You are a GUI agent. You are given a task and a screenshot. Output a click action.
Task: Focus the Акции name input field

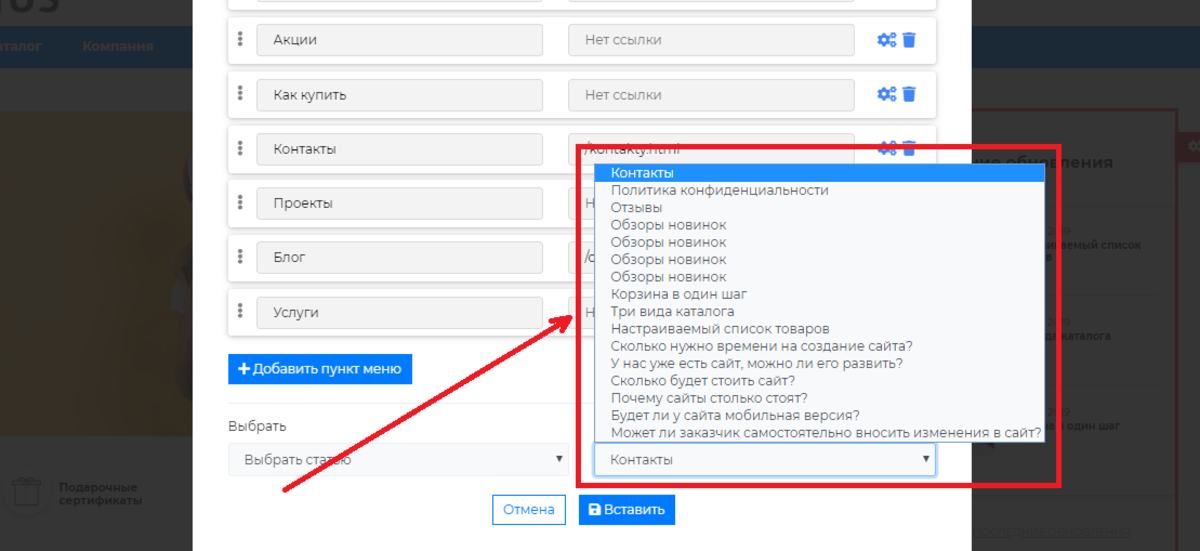point(400,40)
